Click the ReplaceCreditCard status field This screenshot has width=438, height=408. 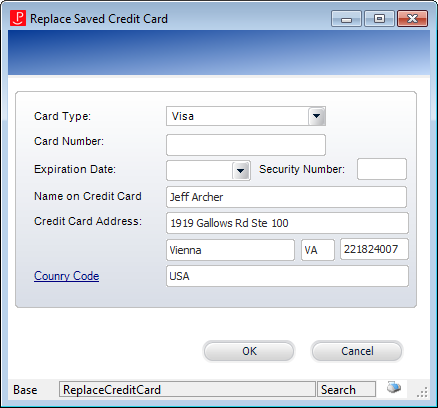[x=187, y=390]
